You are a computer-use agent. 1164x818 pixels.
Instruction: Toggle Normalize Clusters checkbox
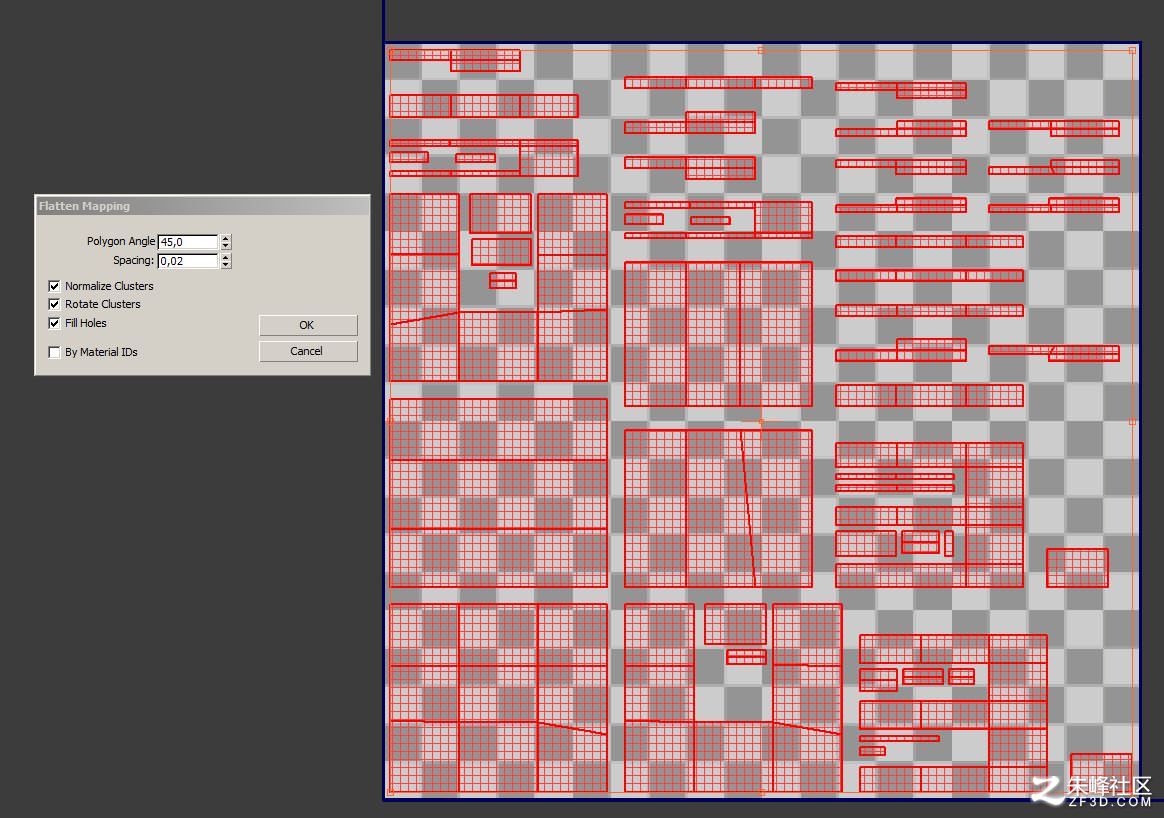tap(54, 286)
